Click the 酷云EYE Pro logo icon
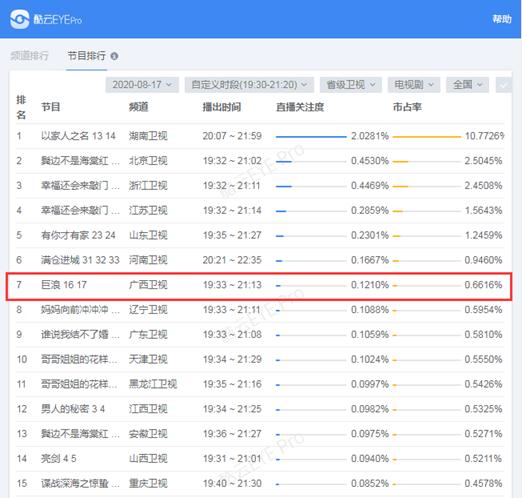 click(x=19, y=19)
